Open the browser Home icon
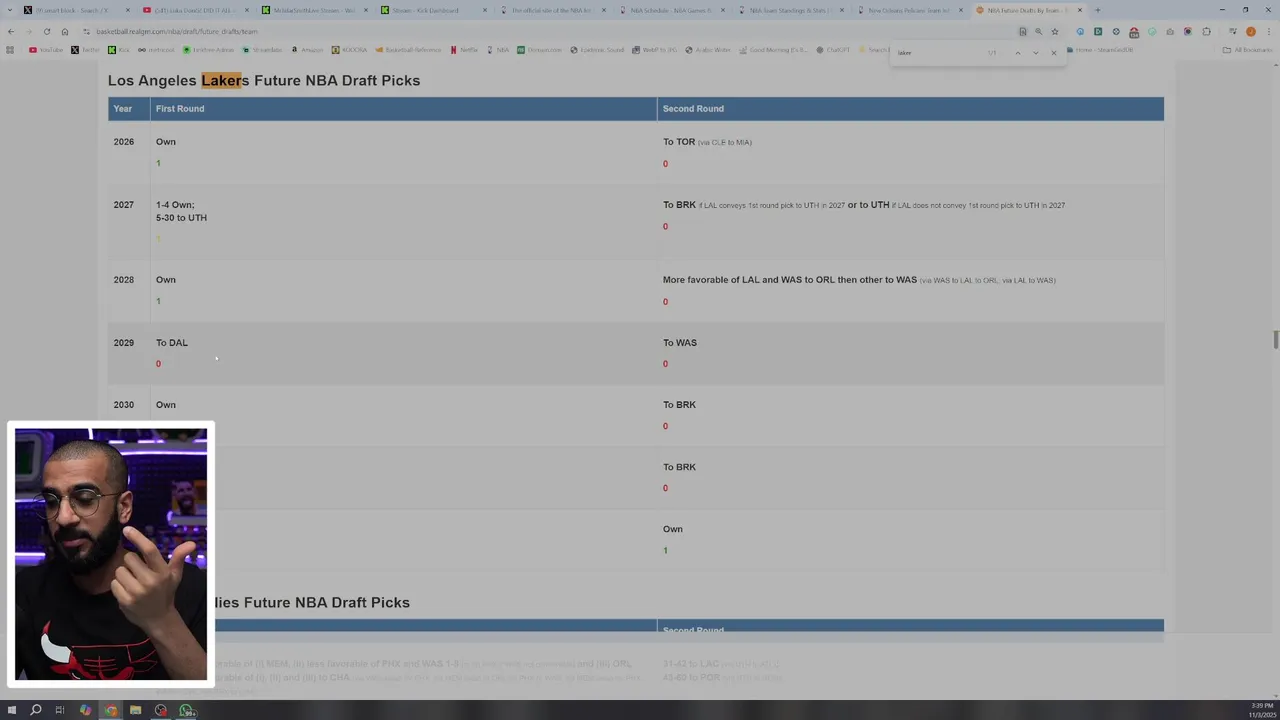1280x720 pixels. (x=64, y=31)
